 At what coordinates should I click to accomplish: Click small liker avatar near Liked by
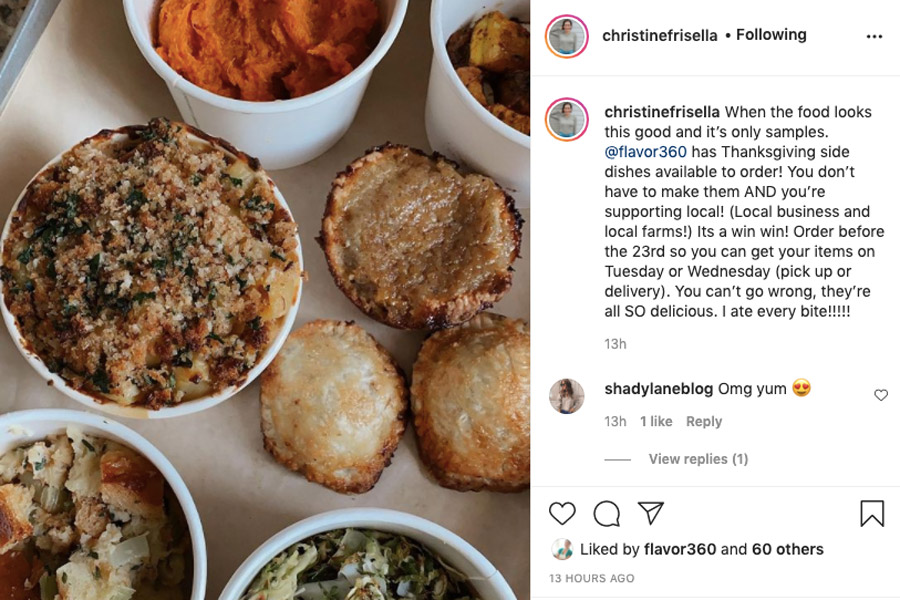tap(562, 549)
